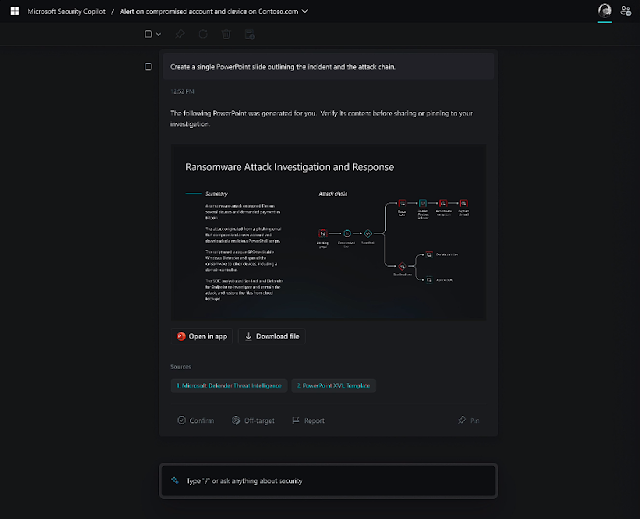The image size is (640, 519).
Task: Click the security prompt input field
Action: tap(328, 481)
